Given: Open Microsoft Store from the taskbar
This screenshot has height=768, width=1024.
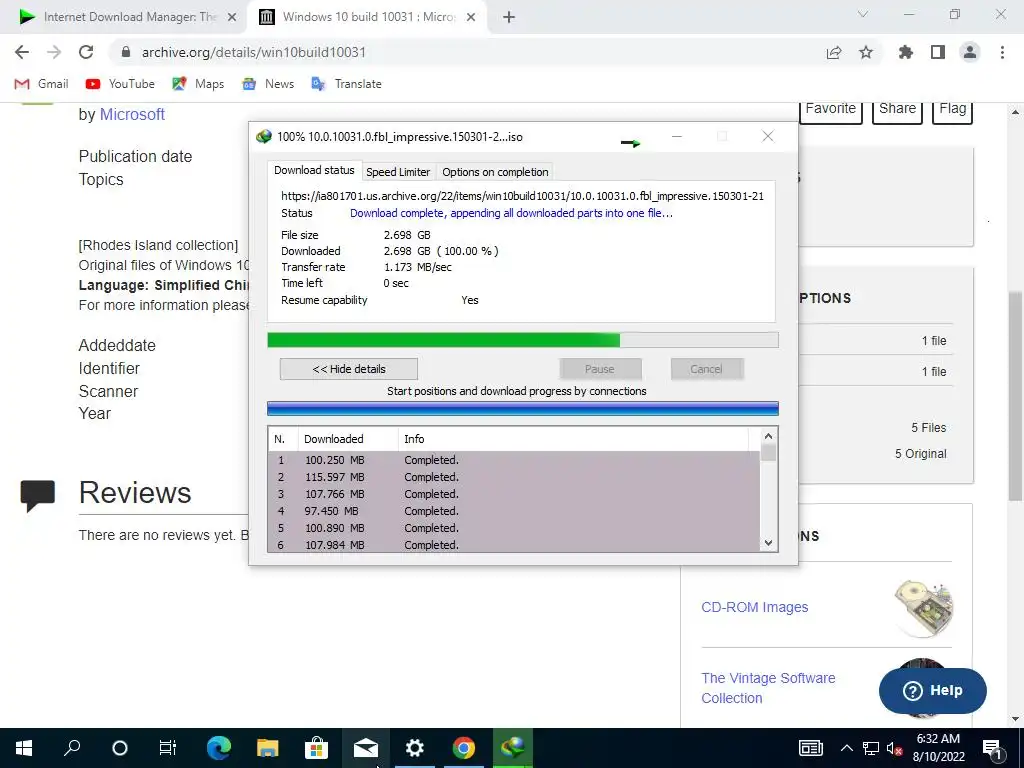Looking at the screenshot, I should pos(316,748).
